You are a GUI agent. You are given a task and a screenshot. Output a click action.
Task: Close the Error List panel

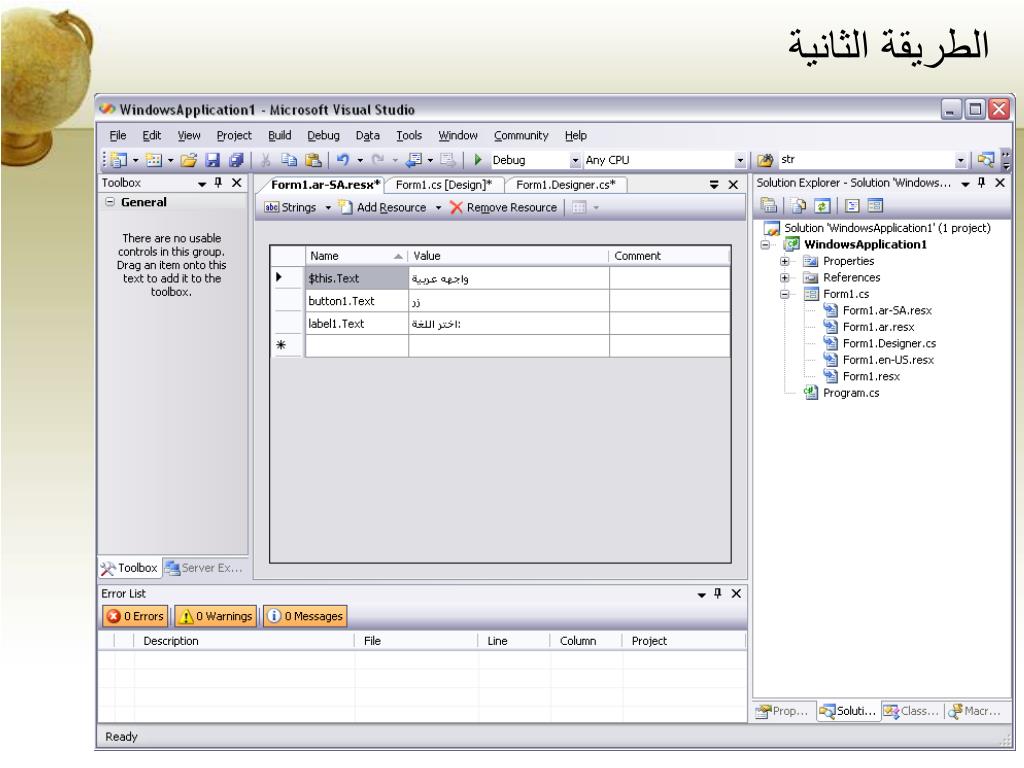[736, 593]
